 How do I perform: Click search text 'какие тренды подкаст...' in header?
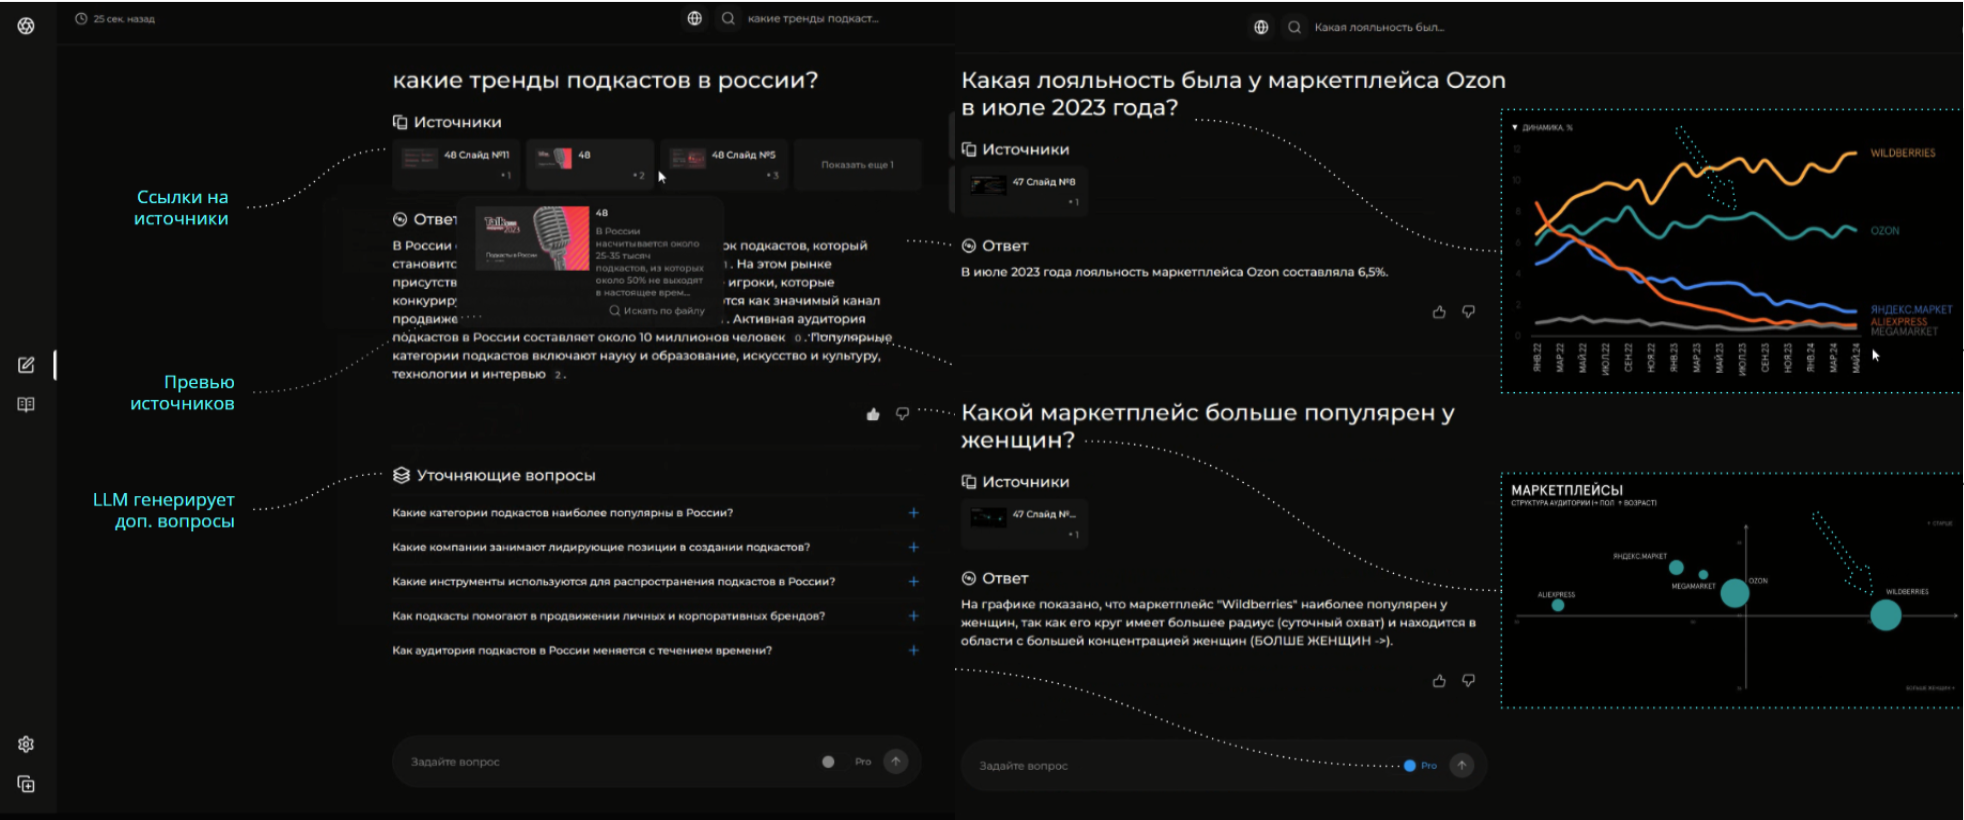pos(813,18)
